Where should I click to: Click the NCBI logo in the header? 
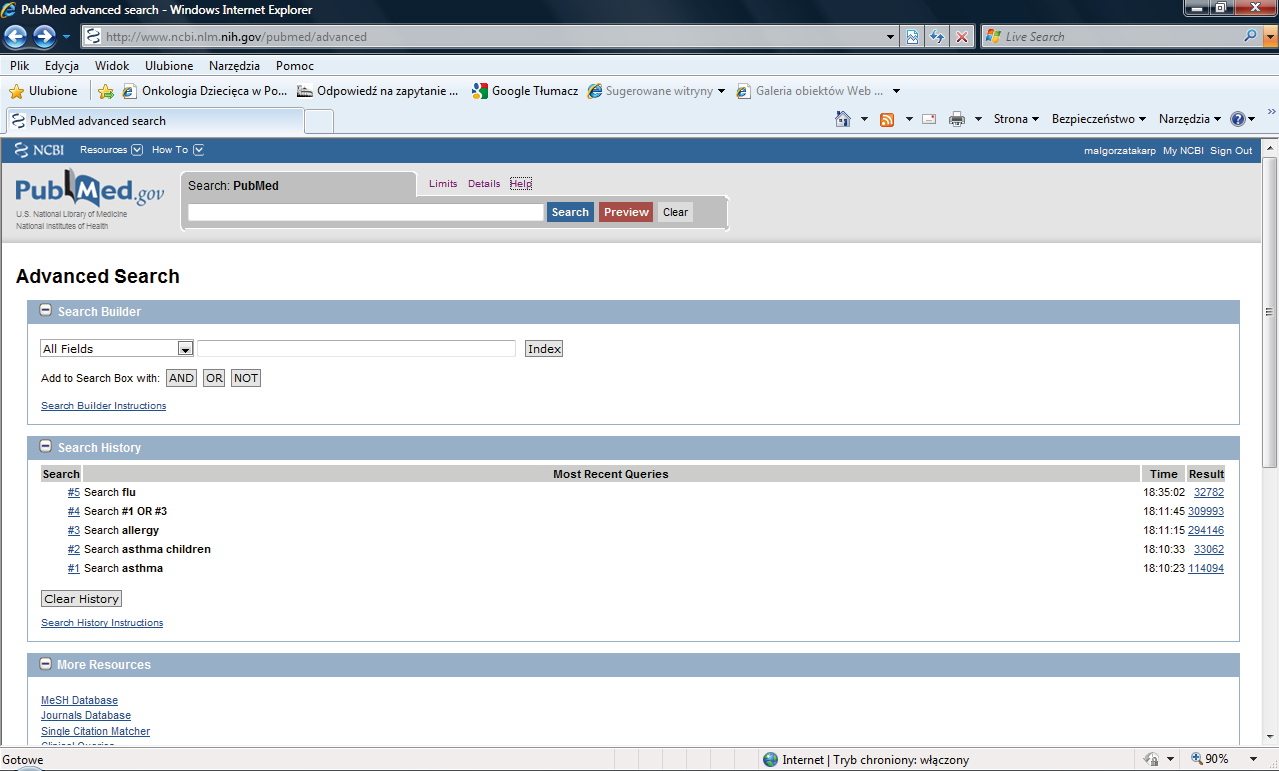pos(39,150)
